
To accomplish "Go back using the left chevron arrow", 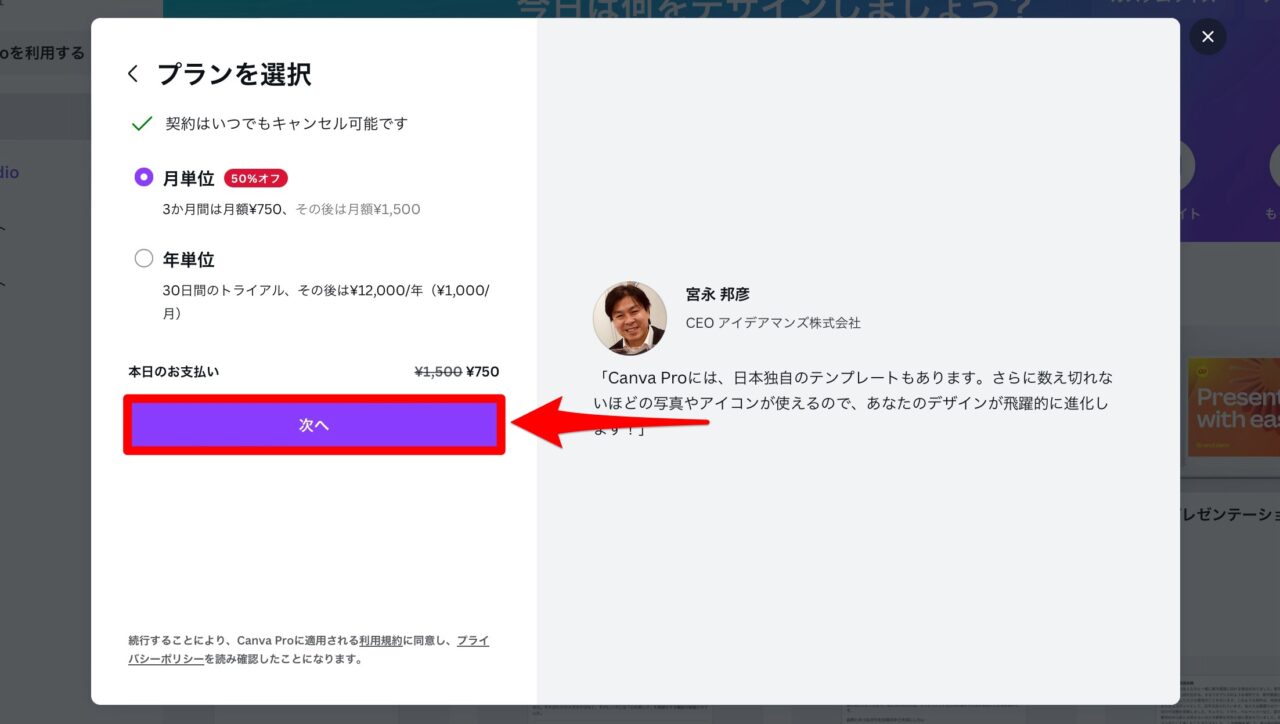I will tap(133, 73).
